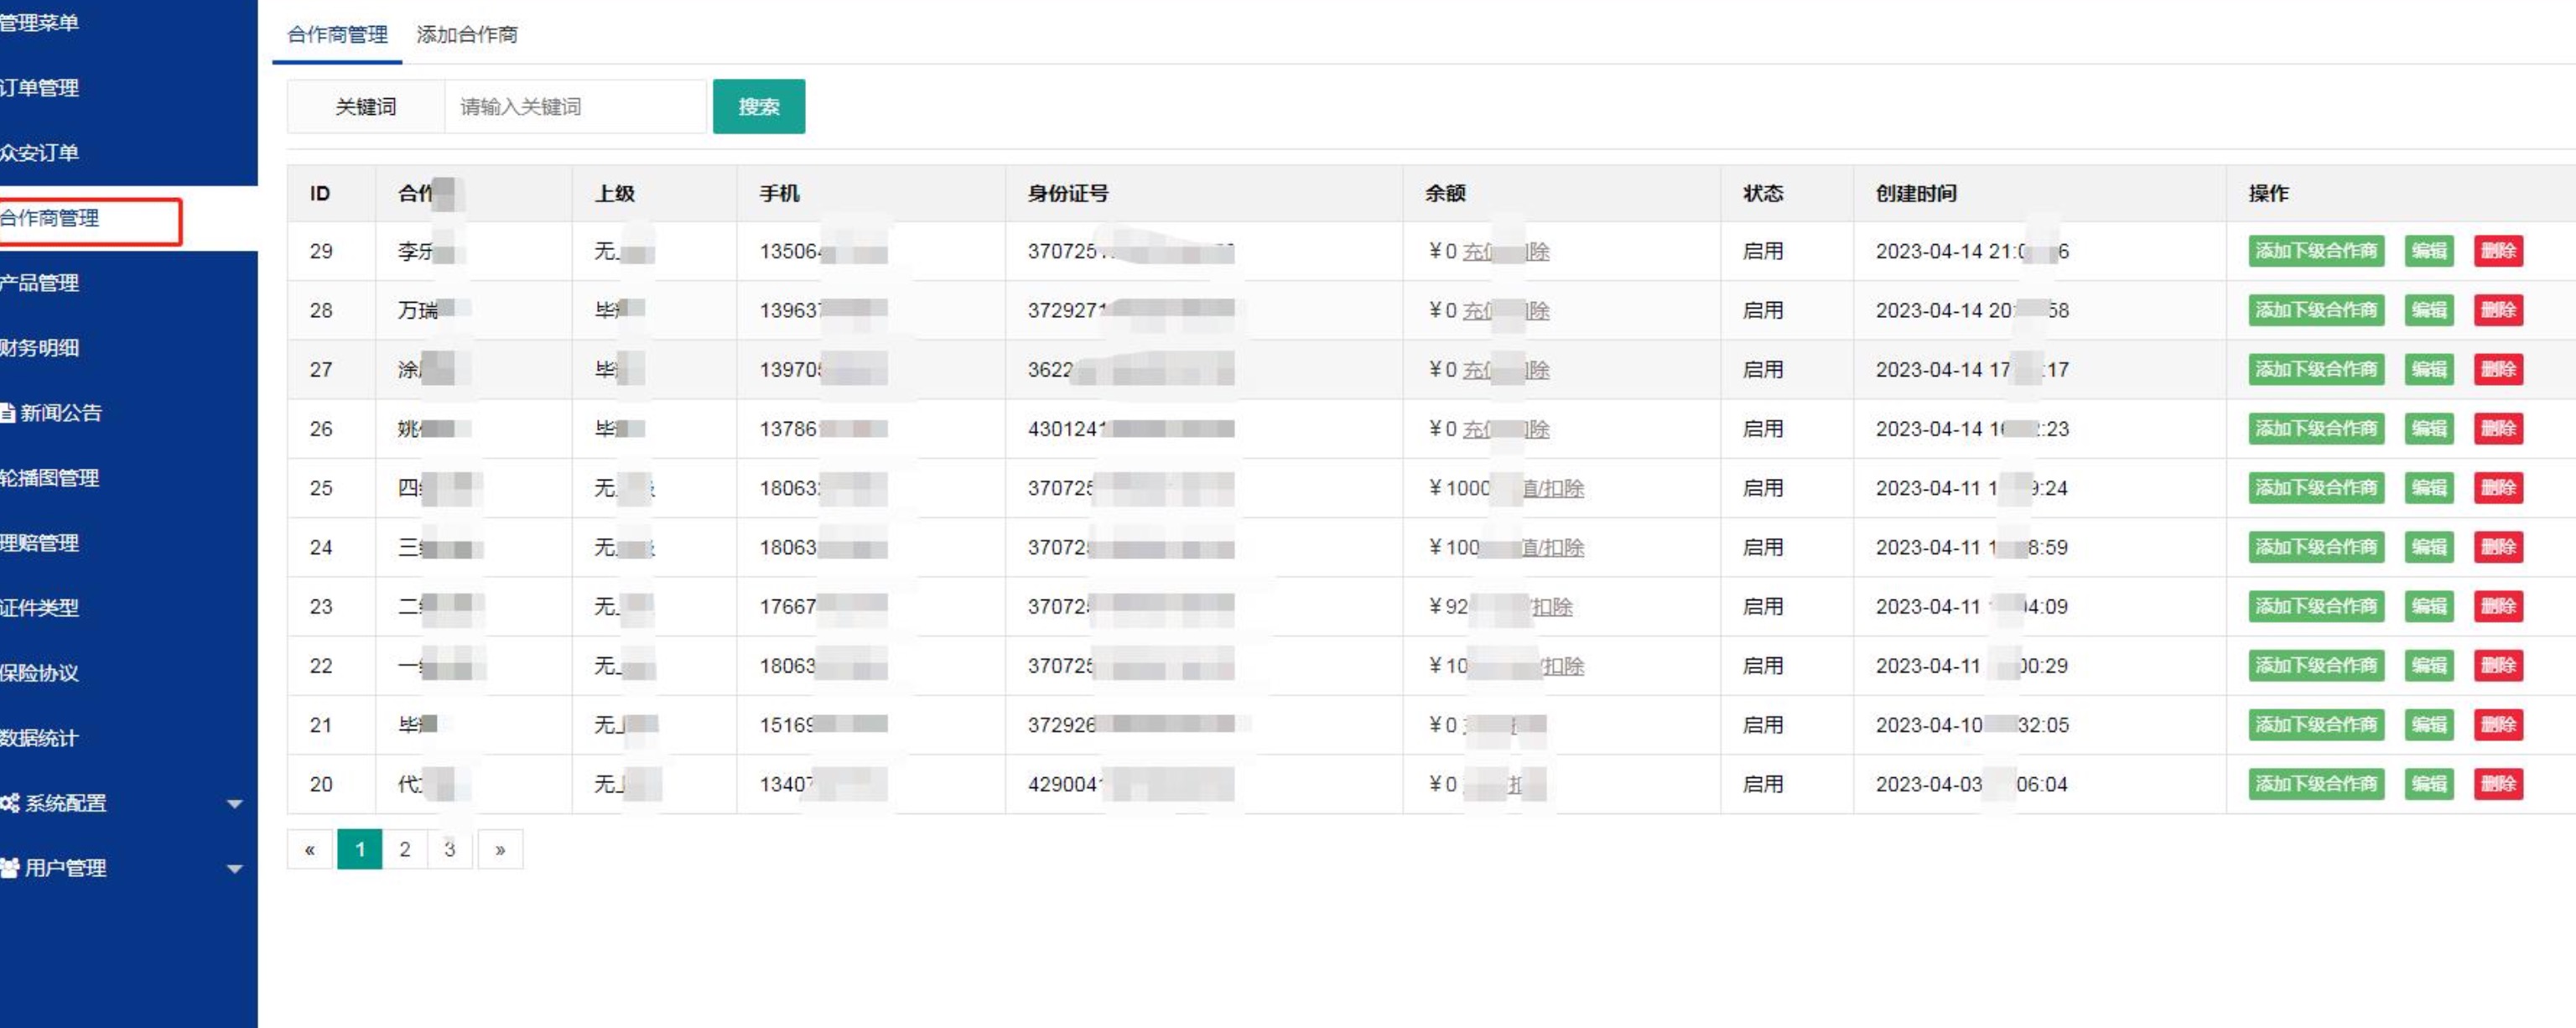This screenshot has height=1028, width=2576.
Task: Click recharge/deduct link for ID 24
Action: pyautogui.click(x=1552, y=548)
